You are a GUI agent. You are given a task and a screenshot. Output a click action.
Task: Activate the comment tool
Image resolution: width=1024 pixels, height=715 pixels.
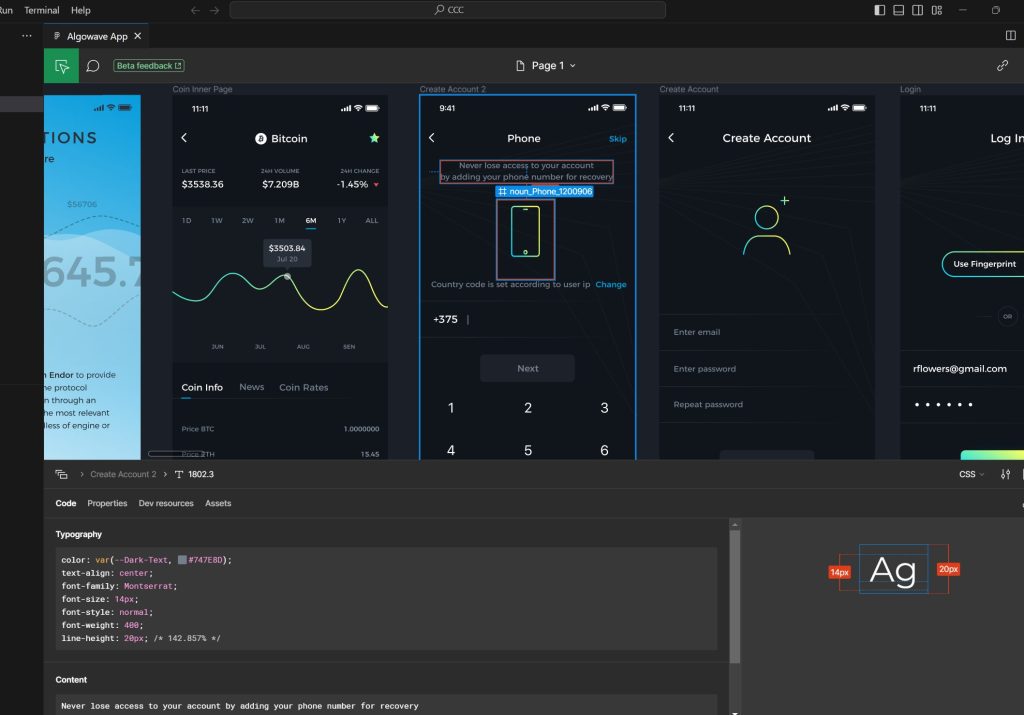[x=93, y=66]
